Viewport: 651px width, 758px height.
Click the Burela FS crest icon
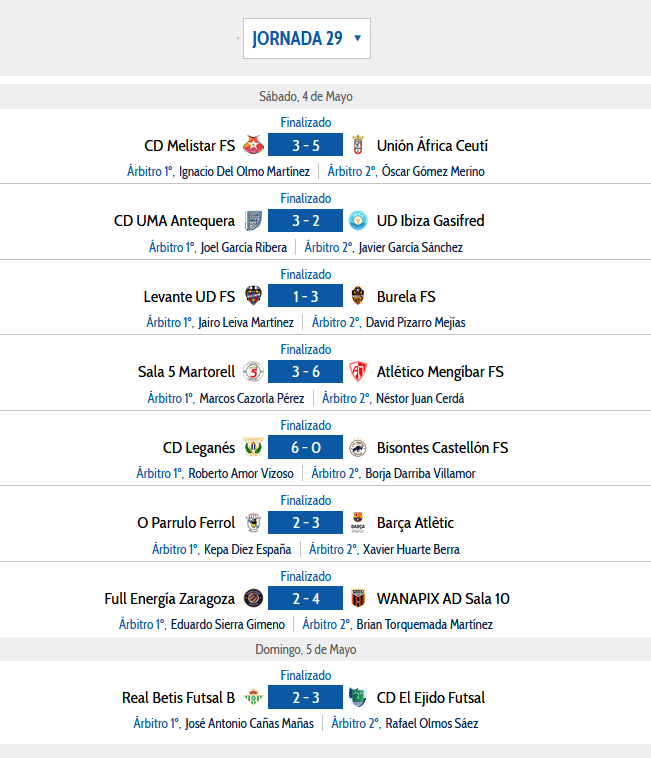[x=358, y=296]
